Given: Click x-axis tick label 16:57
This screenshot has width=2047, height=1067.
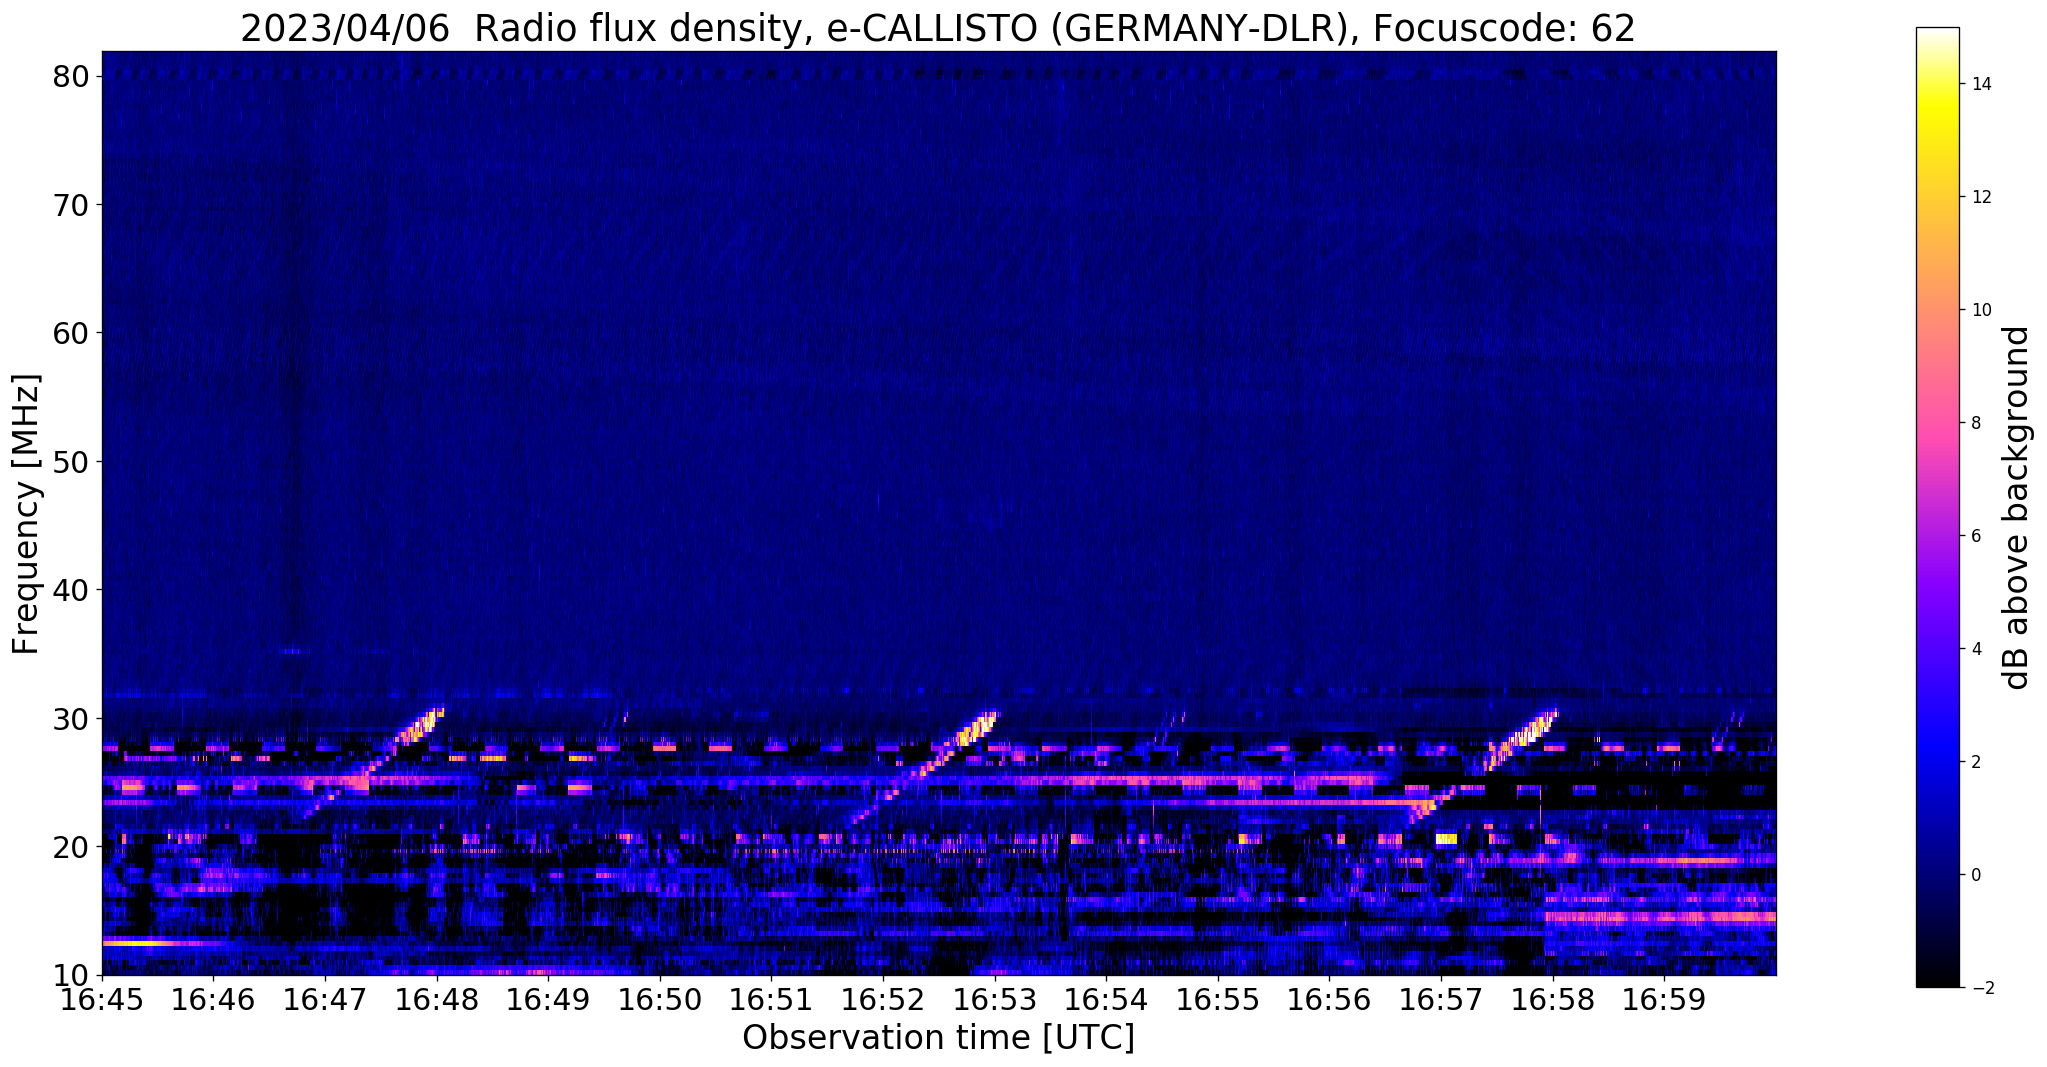Looking at the screenshot, I should pos(1441,1000).
